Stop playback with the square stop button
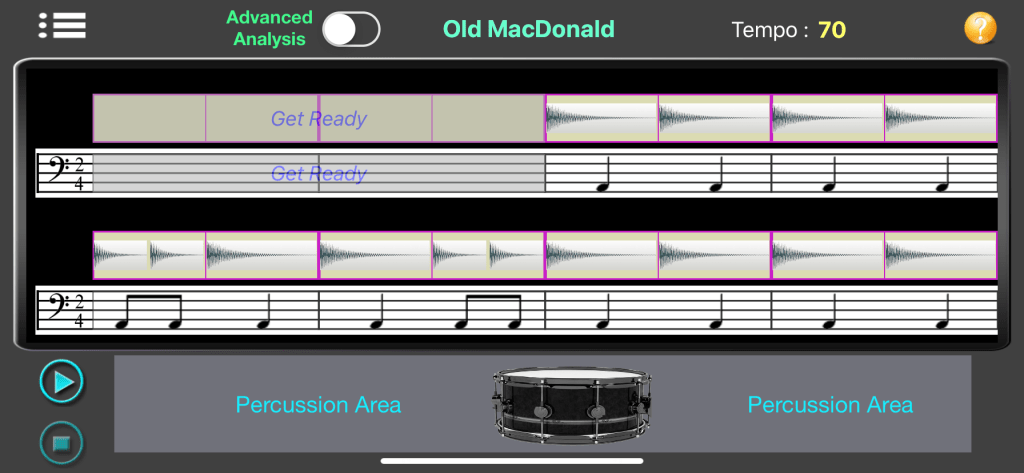The image size is (1024, 473). pos(61,444)
